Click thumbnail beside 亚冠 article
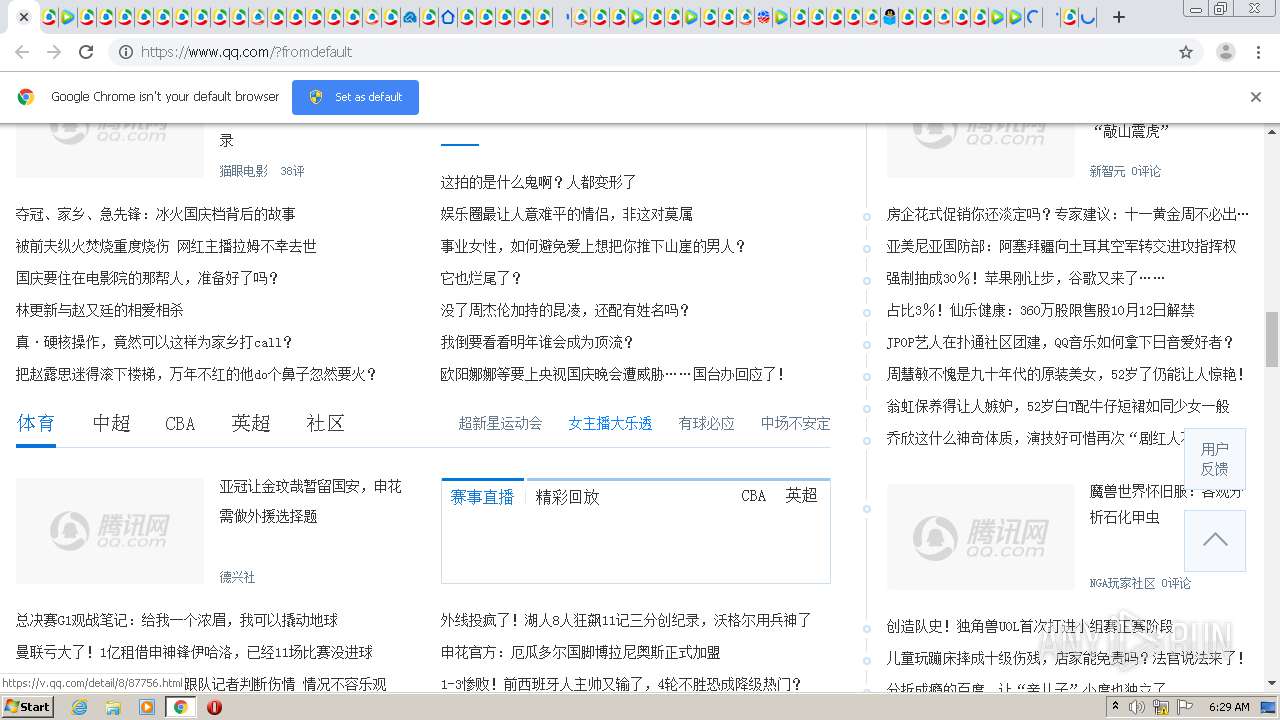Viewport: 1280px width, 720px height. tap(110, 530)
